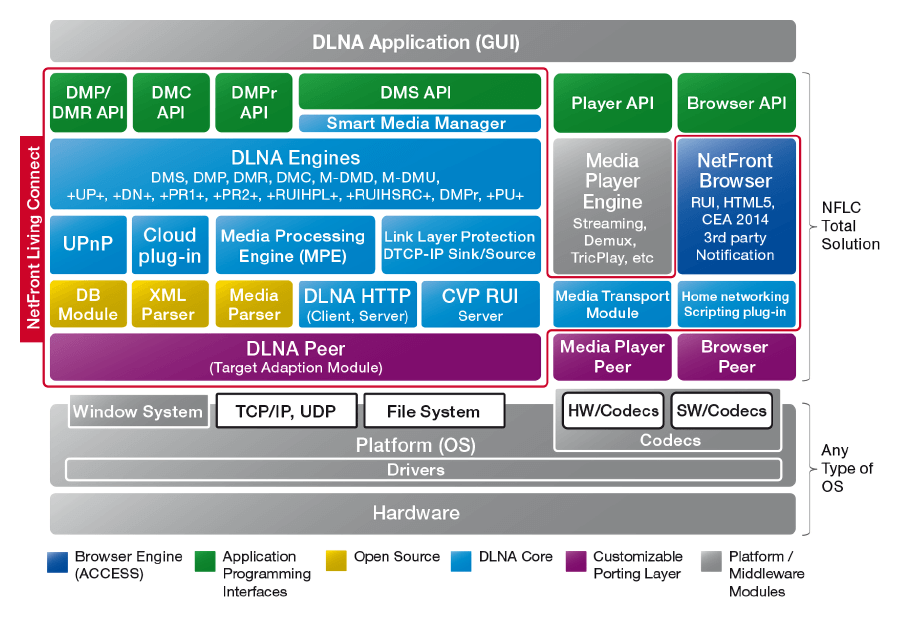Click the DLNA Application (GUI) bar
Image resolution: width=900 pixels, height=620 pixels.
422,42
